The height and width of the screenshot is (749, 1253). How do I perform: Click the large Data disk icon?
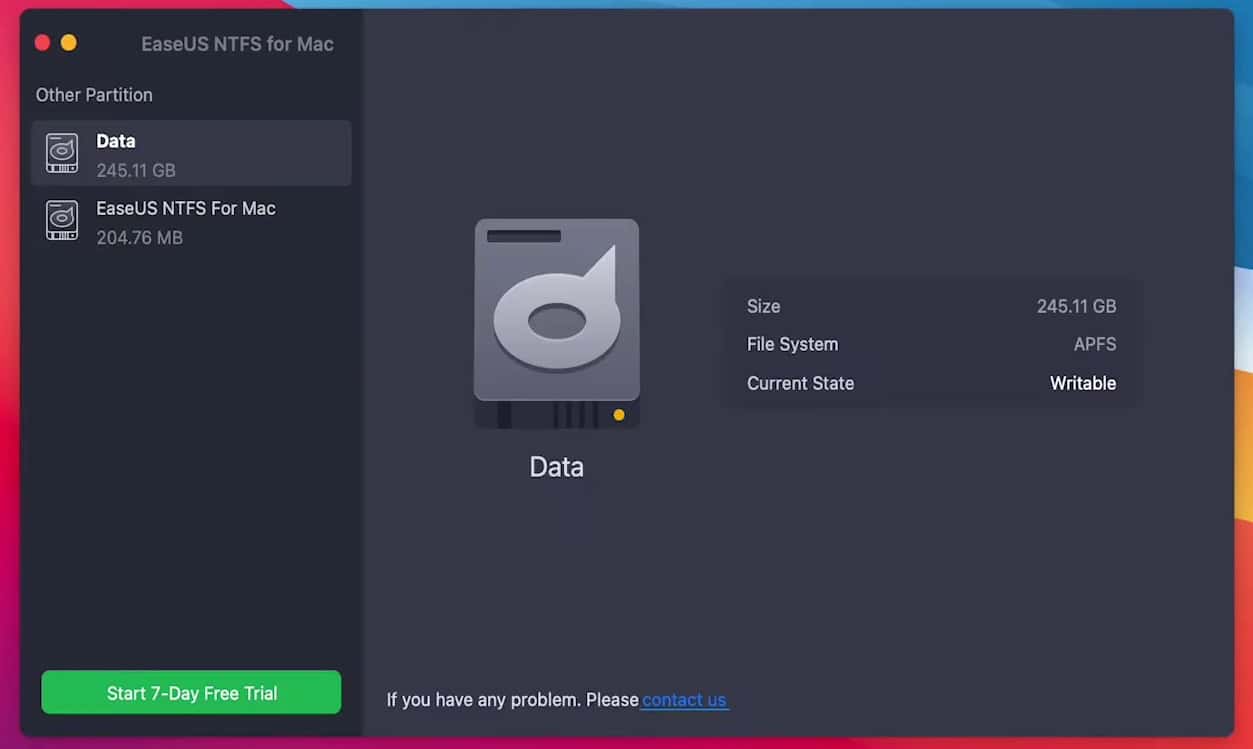(x=556, y=320)
